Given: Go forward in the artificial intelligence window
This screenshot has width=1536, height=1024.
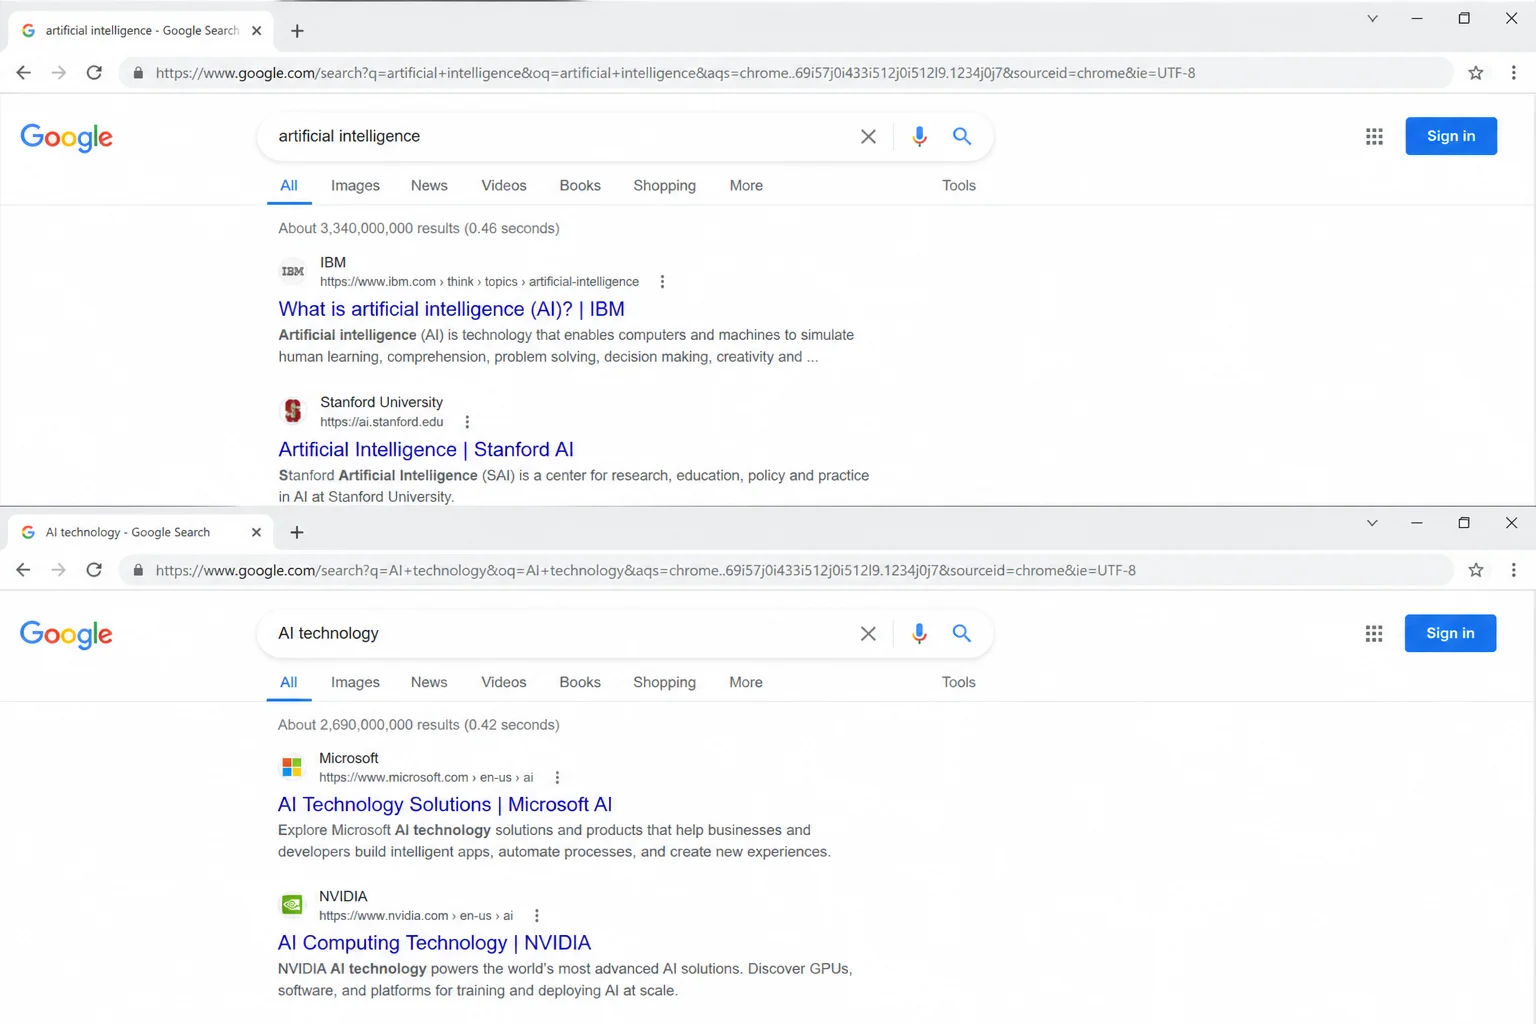Looking at the screenshot, I should [x=59, y=73].
